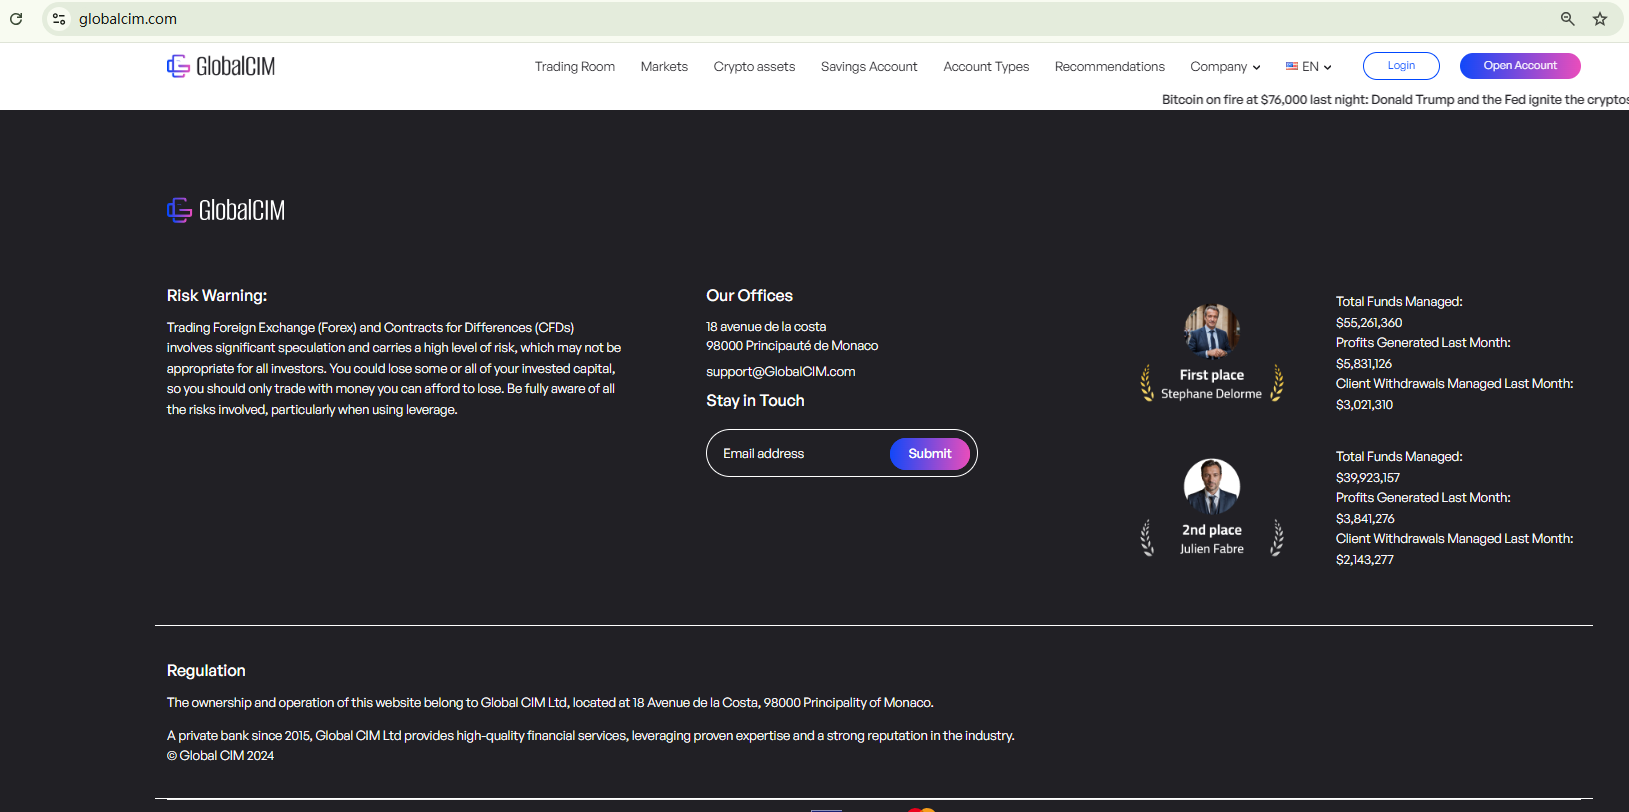Open the Crypto assets section
This screenshot has width=1629, height=812.
[754, 67]
